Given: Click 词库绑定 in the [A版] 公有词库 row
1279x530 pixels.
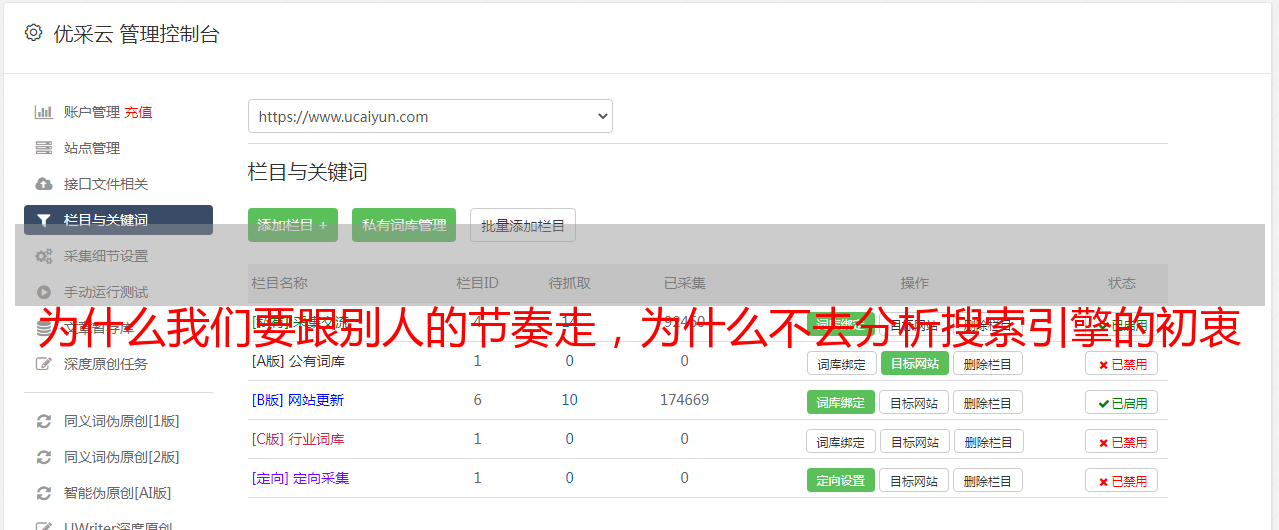Looking at the screenshot, I should tap(841, 363).
